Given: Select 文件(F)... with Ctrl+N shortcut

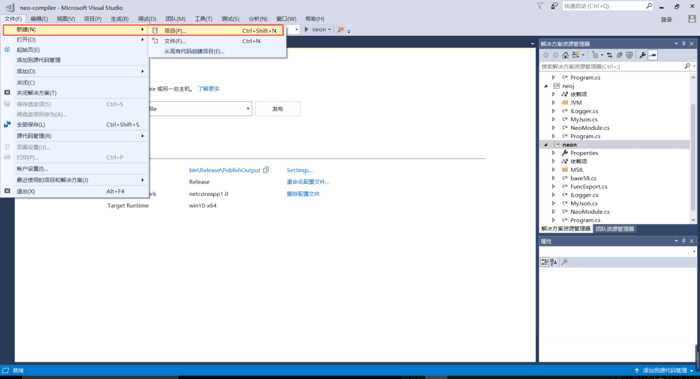Looking at the screenshot, I should [217, 41].
